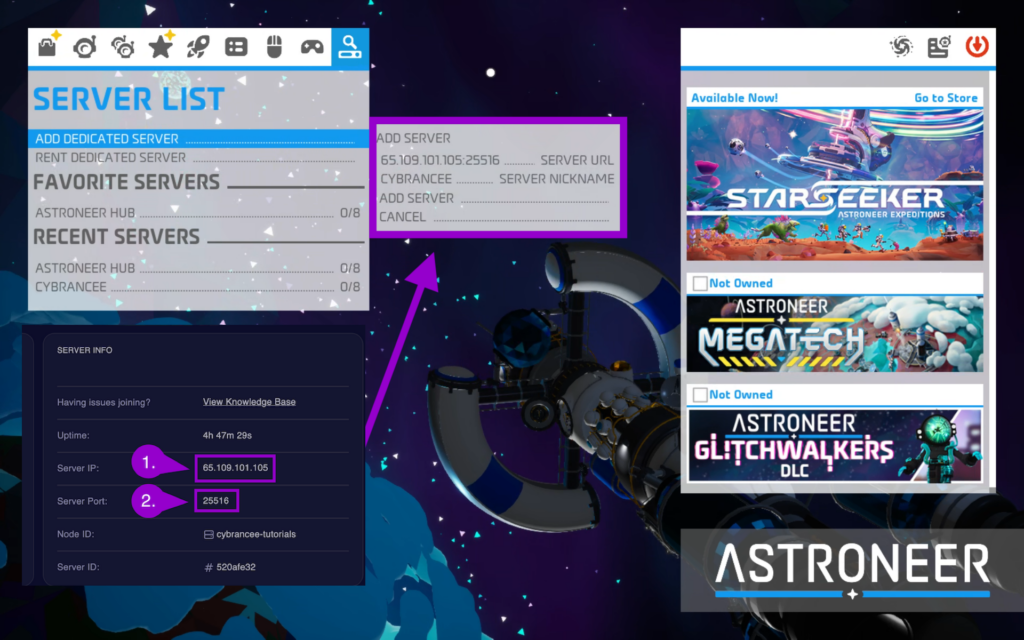Click Cancel in Add Server dialog
Viewport: 1024px width, 640px height.
pos(496,217)
